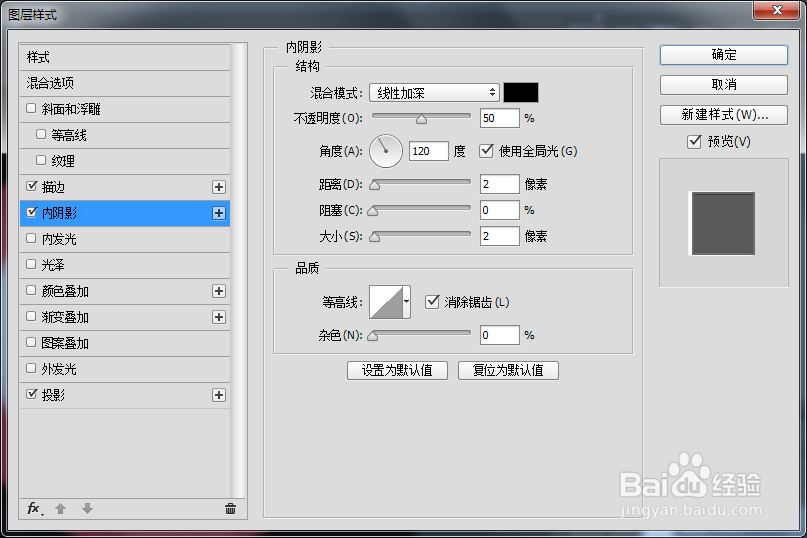Image resolution: width=807 pixels, height=538 pixels.
Task: Click the 阻塞 slider handle
Action: click(x=373, y=211)
